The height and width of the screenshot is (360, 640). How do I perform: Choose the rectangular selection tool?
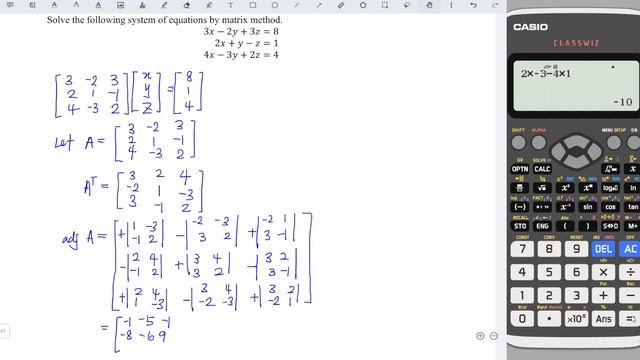pyautogui.click(x=385, y=5)
